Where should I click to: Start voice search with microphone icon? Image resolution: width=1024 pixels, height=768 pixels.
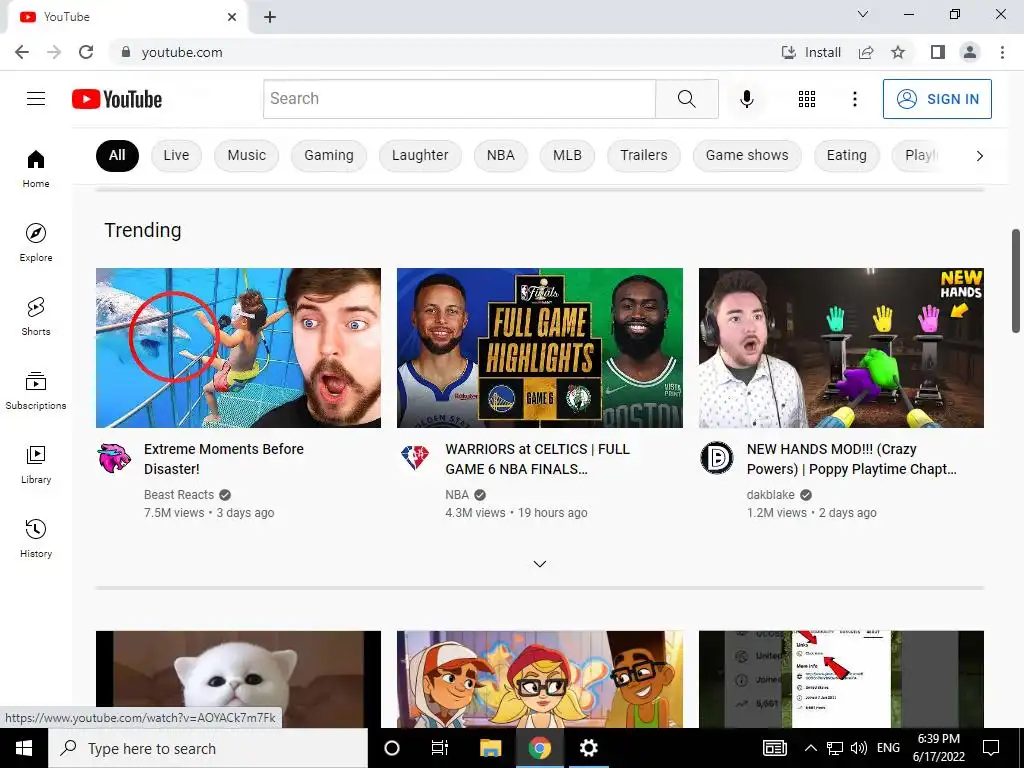[x=746, y=99]
